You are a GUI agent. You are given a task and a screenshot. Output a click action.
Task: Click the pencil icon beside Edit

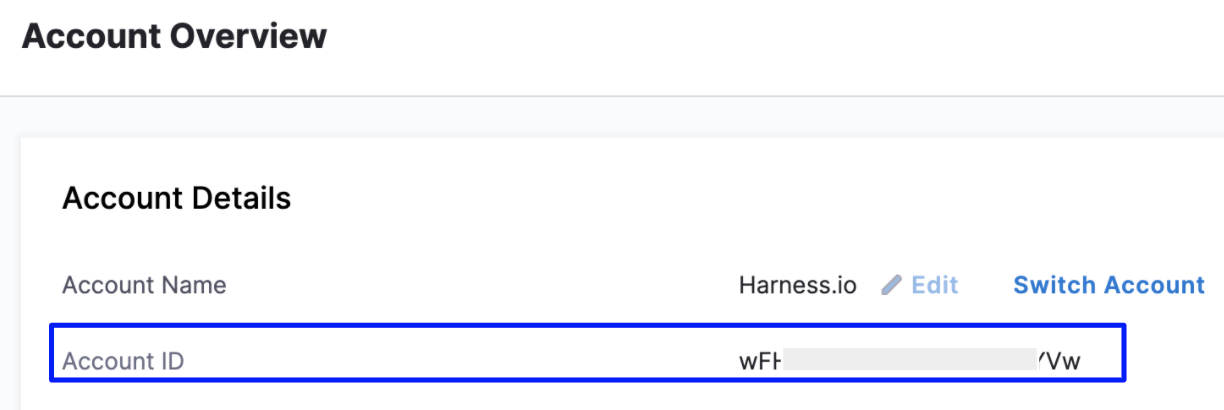pos(891,286)
